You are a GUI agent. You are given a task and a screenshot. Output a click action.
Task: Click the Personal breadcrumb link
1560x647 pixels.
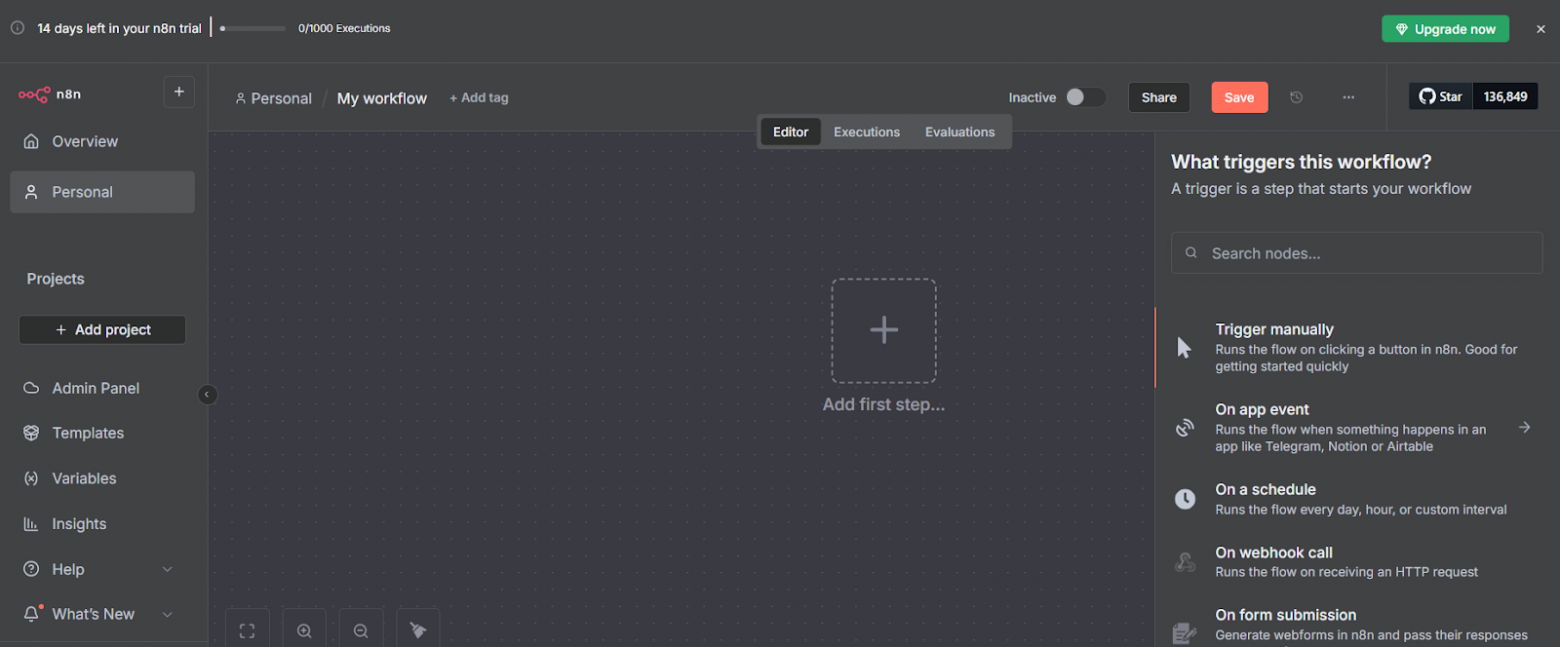coord(274,98)
